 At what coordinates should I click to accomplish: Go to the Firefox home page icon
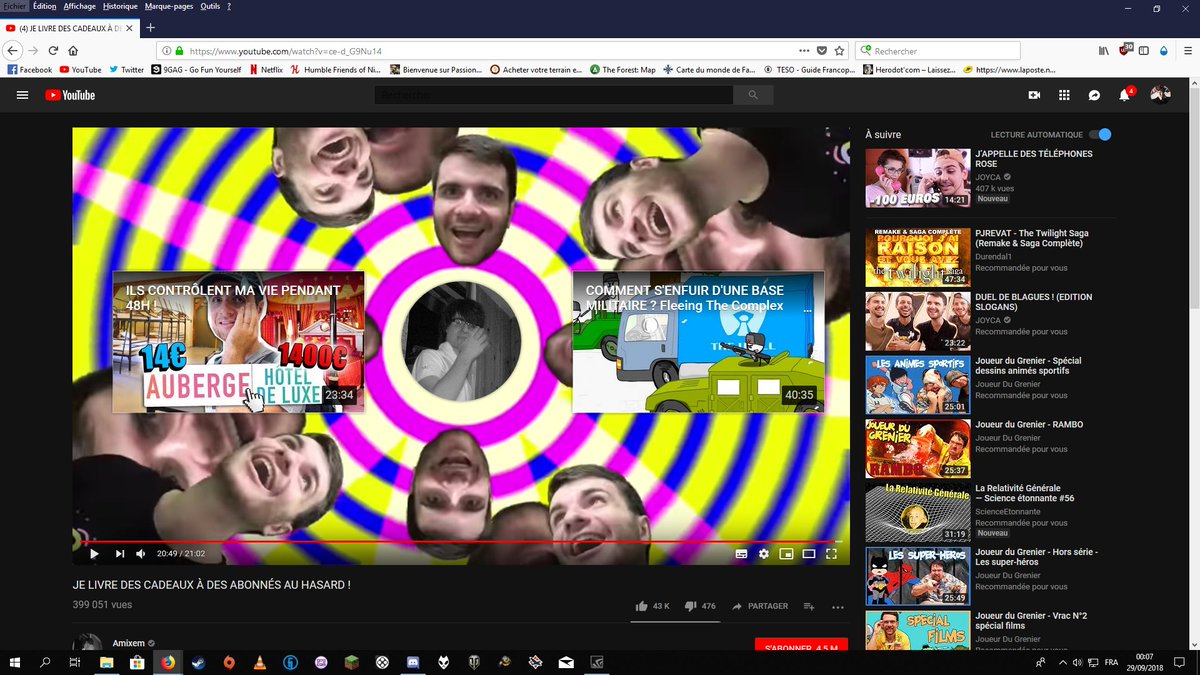(x=73, y=50)
